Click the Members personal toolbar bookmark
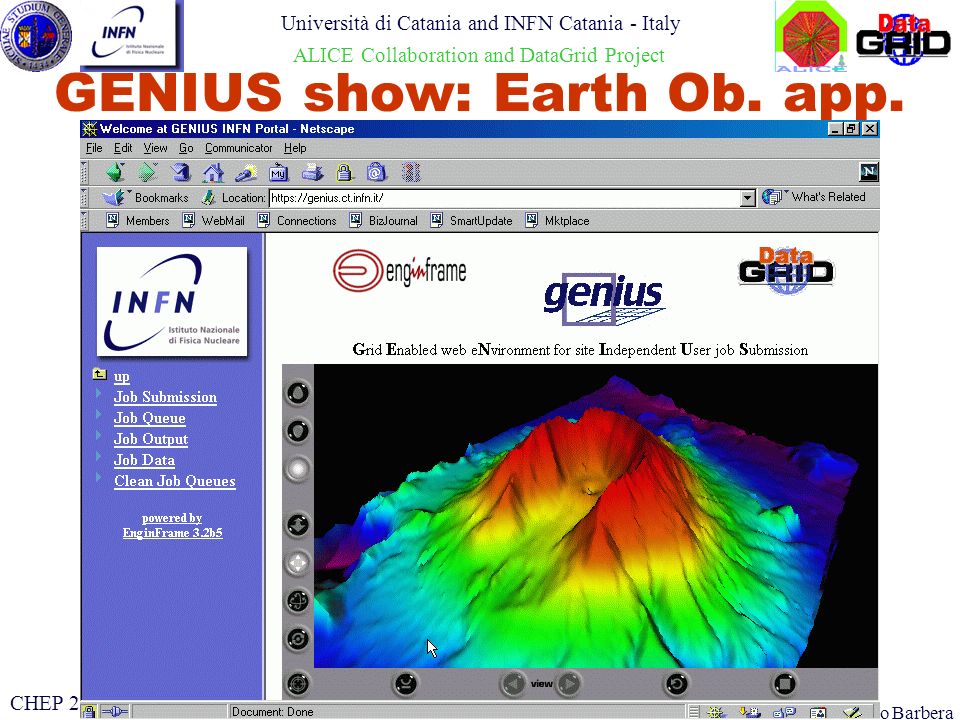The height and width of the screenshot is (720, 960). (x=138, y=220)
